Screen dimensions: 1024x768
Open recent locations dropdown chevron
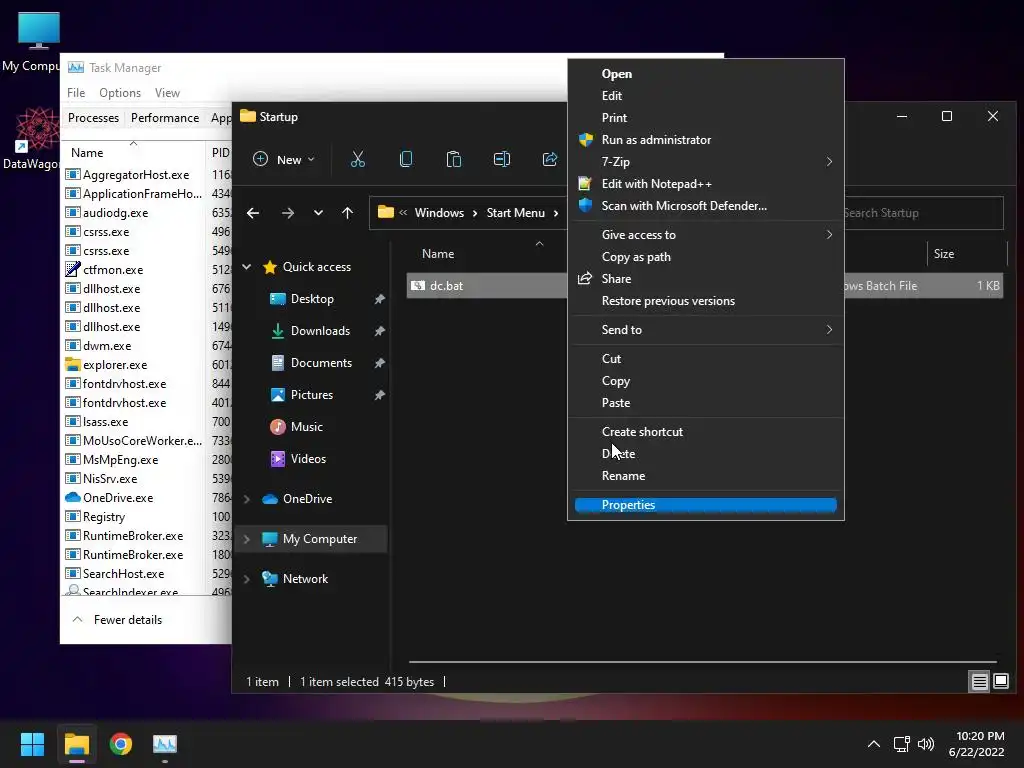pos(318,213)
